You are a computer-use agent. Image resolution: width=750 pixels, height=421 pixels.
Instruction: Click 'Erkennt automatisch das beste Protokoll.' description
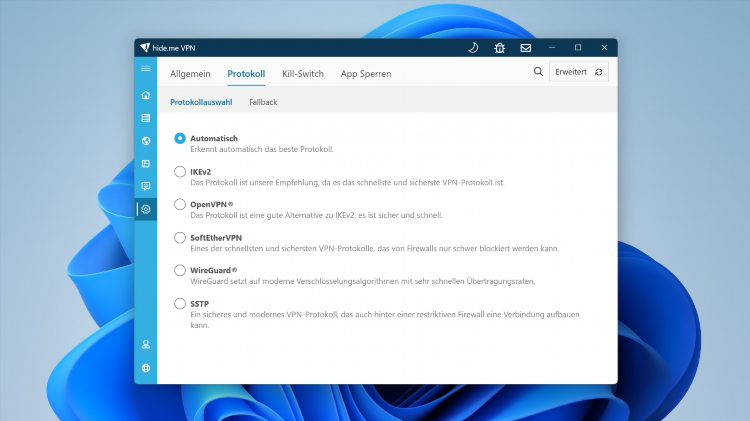click(262, 149)
